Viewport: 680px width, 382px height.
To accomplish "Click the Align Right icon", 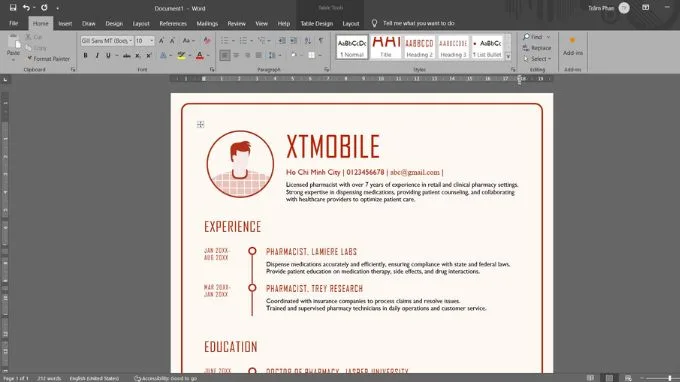I will pos(248,56).
